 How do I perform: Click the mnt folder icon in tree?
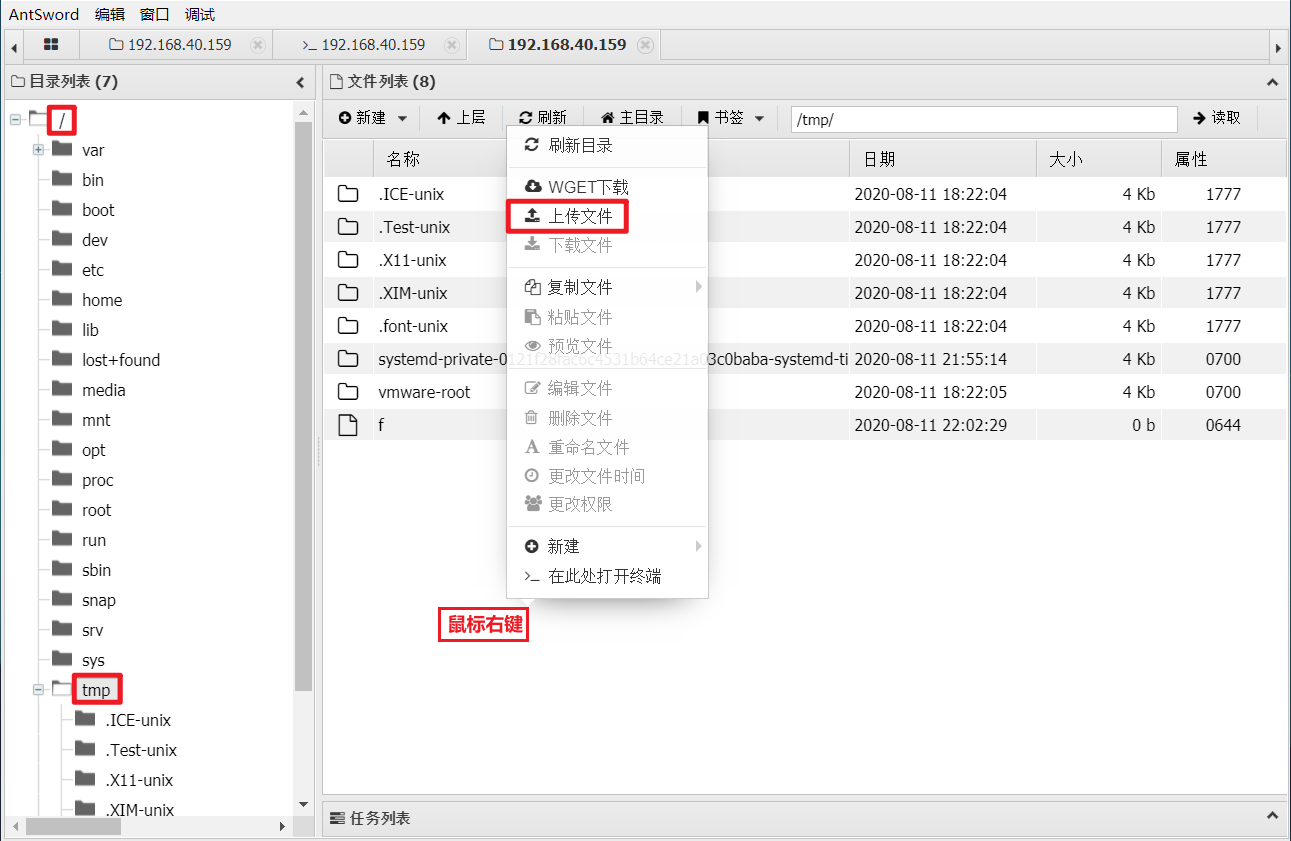click(x=62, y=419)
